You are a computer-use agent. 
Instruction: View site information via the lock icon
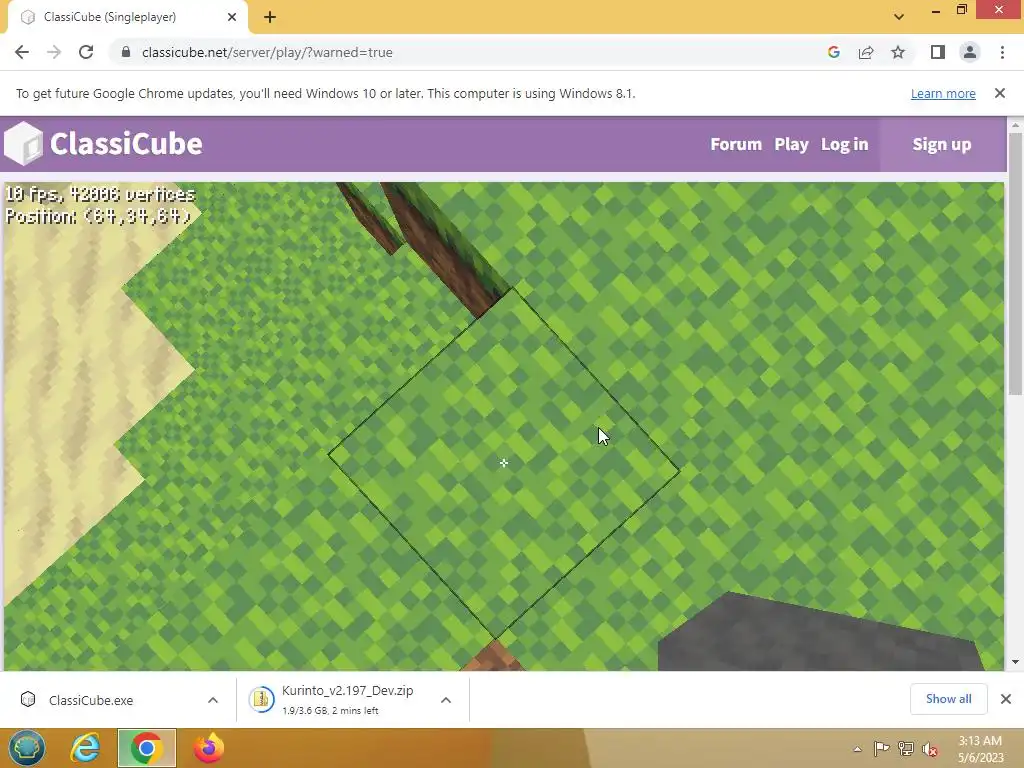[126, 52]
